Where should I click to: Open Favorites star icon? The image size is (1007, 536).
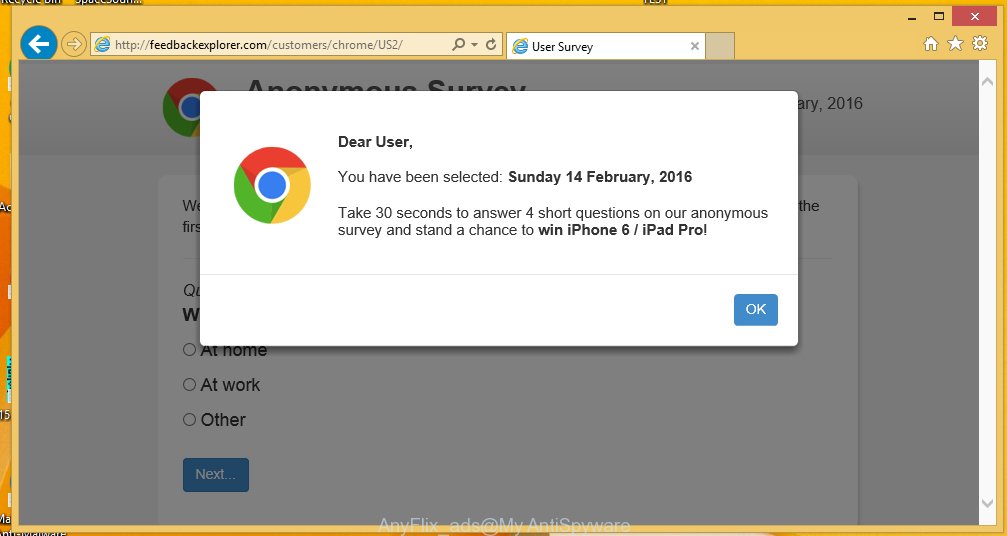(955, 44)
